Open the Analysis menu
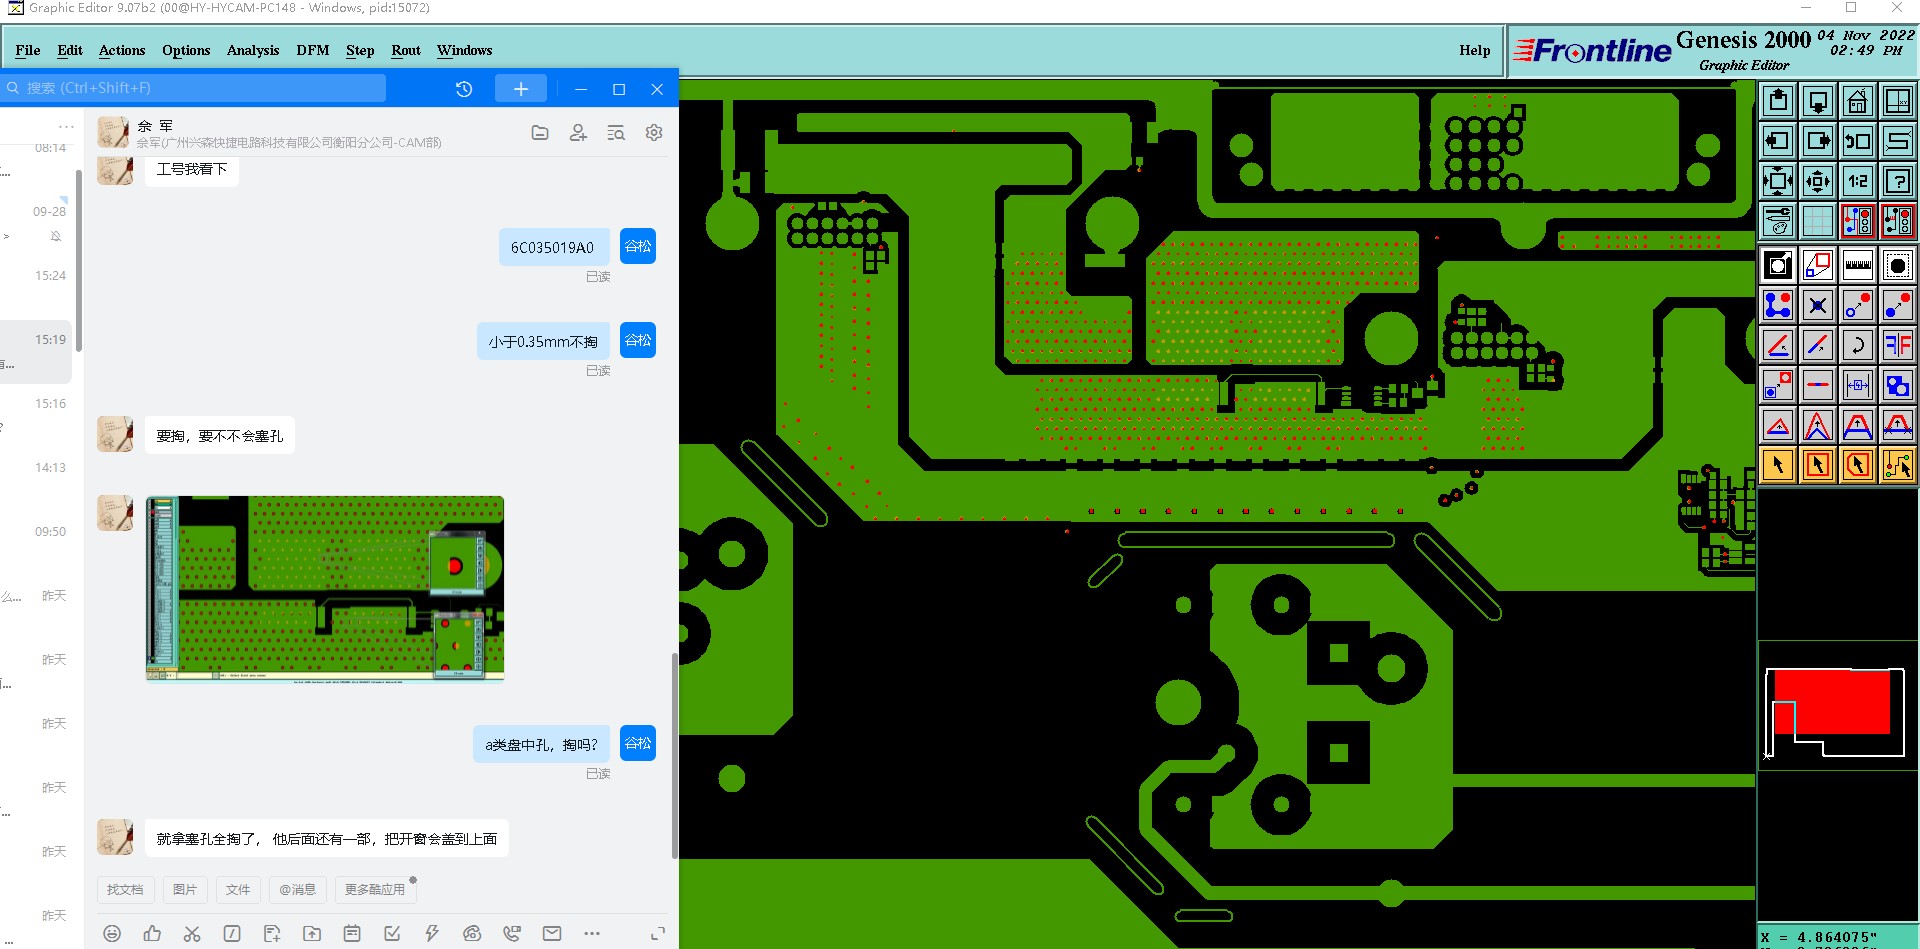This screenshot has width=1920, height=949. 253,50
